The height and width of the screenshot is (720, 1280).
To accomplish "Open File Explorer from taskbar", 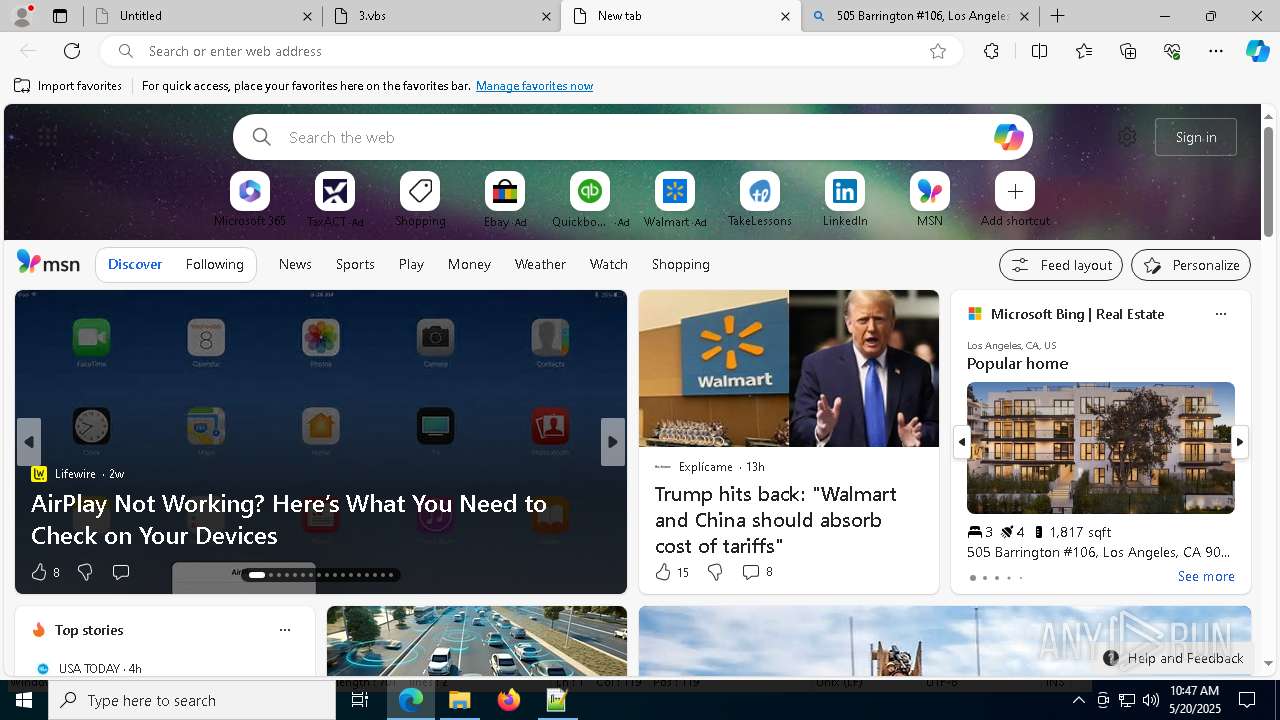I will pos(459,700).
